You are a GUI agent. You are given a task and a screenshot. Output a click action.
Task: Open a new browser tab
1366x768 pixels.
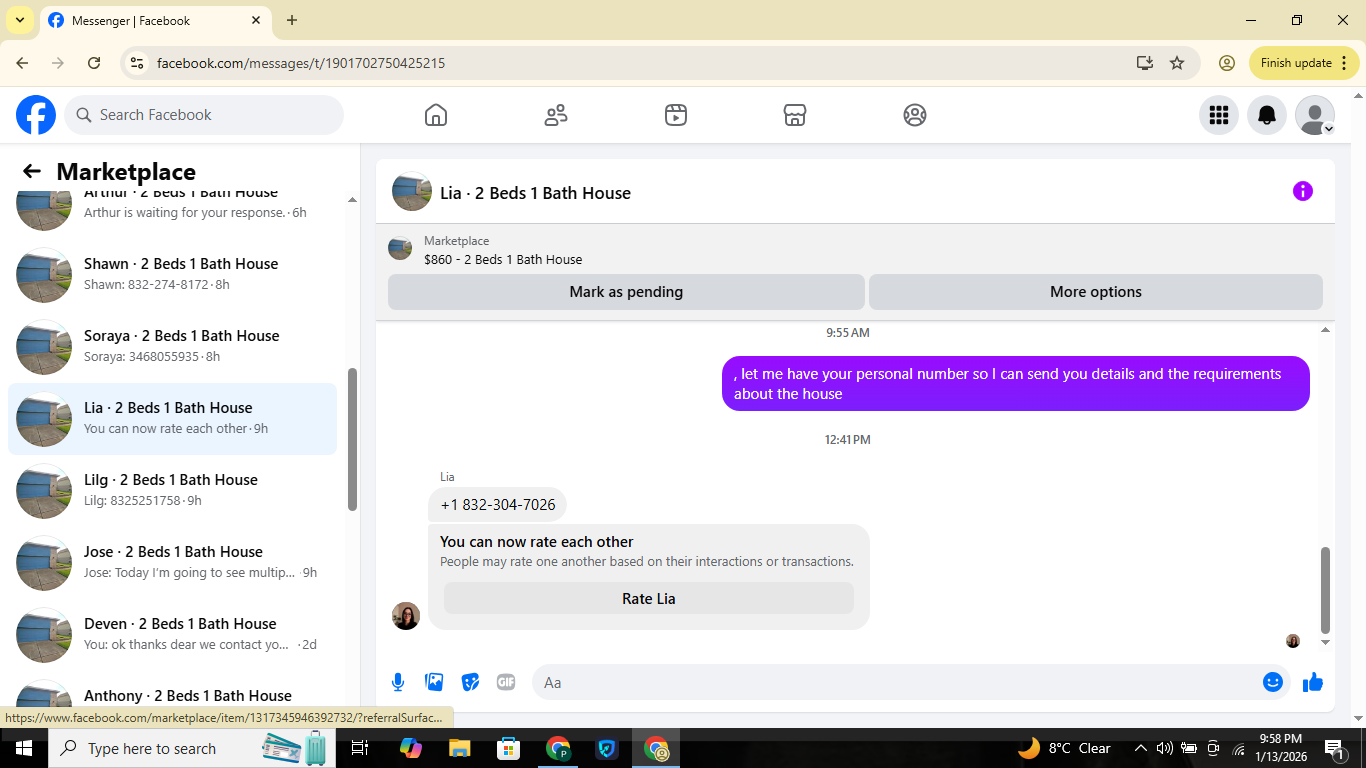point(292,20)
